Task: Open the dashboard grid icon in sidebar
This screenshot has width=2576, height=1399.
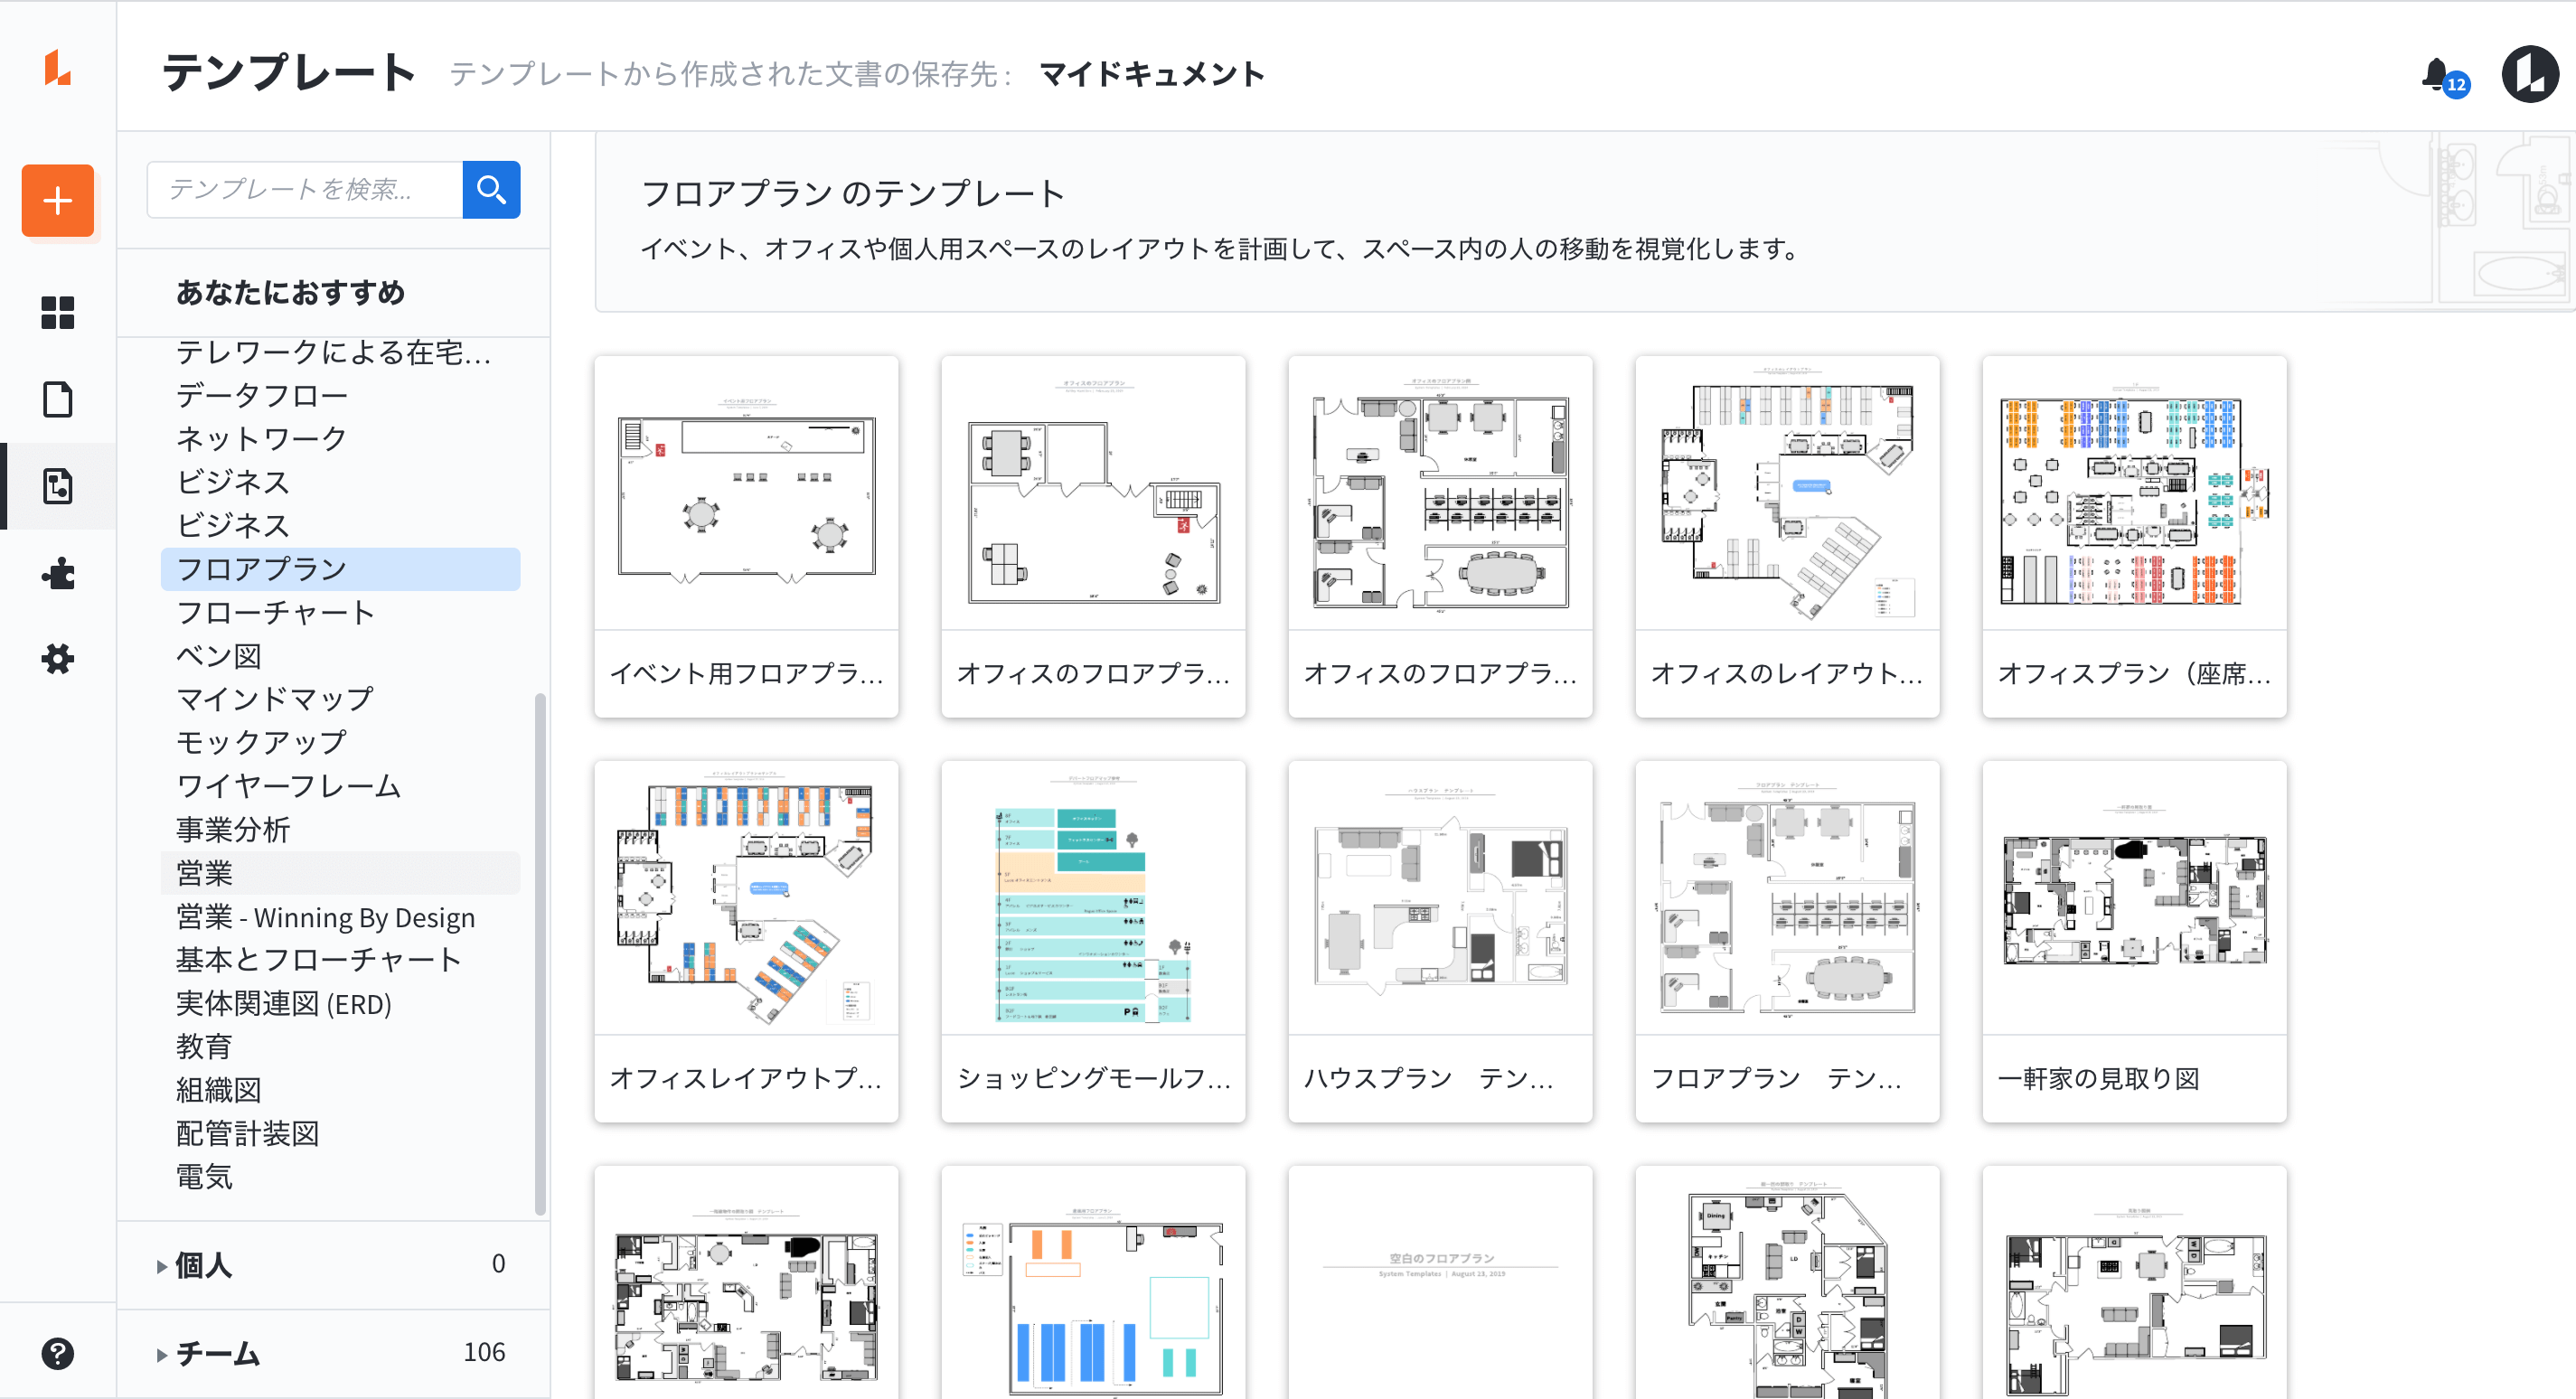Action: coord(58,313)
